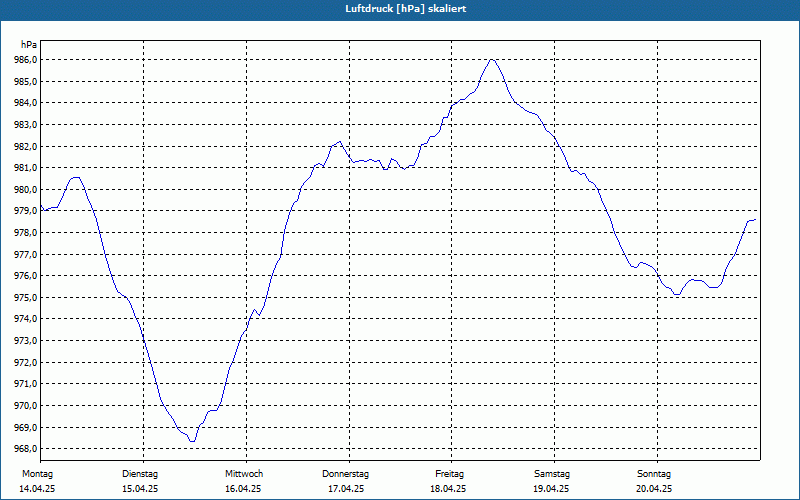Click the pressure curve peak at 986 hPa

[491, 60]
